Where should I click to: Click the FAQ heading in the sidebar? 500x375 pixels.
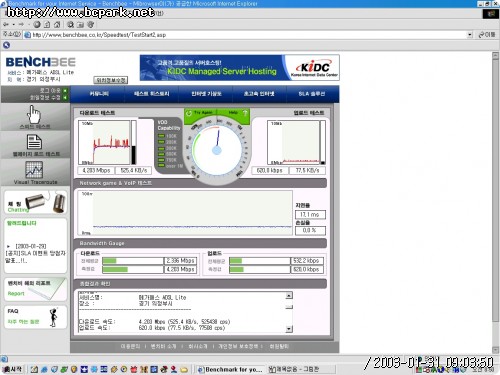point(13,311)
